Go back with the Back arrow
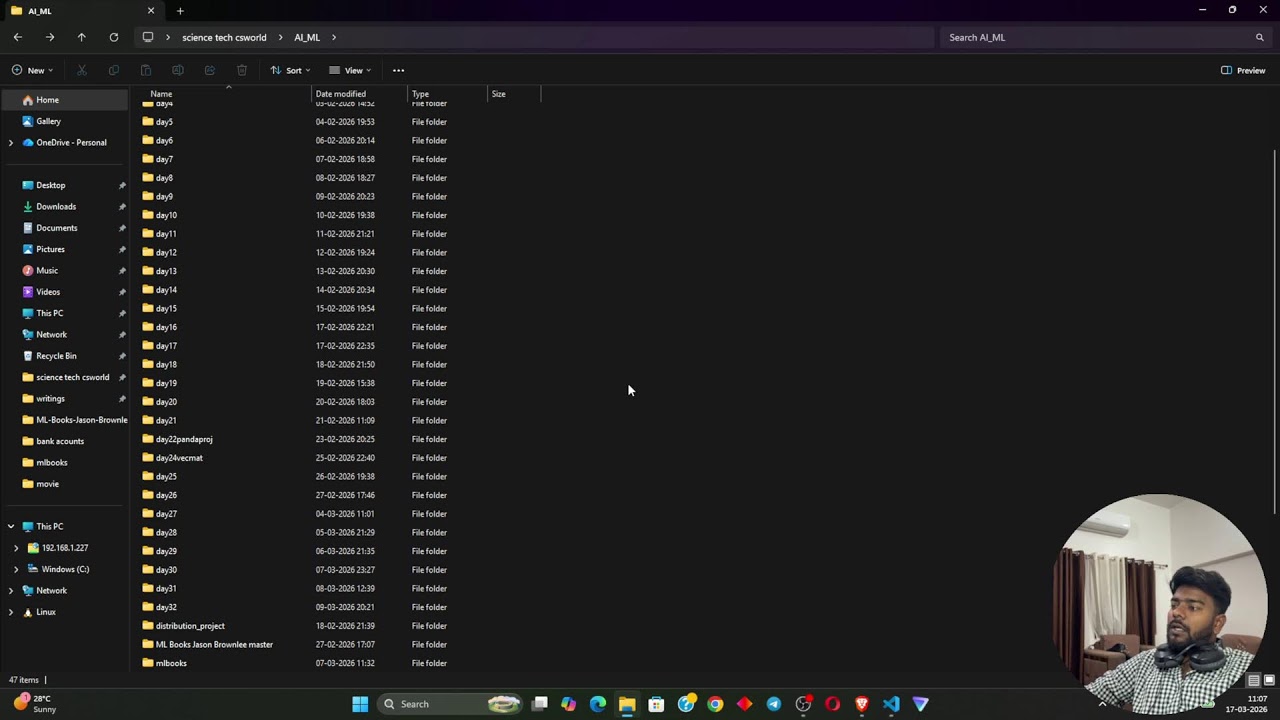 pos(17,37)
